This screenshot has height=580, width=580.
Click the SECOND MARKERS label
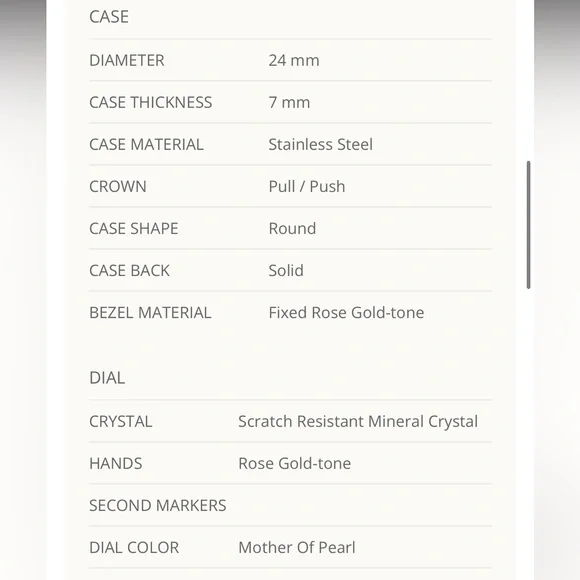(x=158, y=506)
